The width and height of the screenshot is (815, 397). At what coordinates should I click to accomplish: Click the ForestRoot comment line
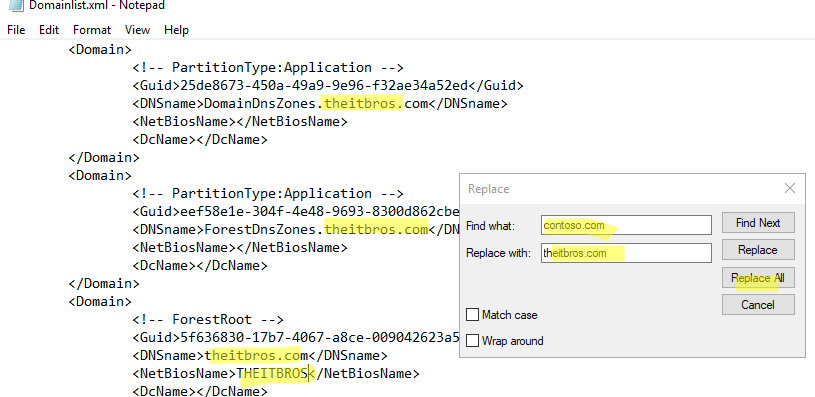(x=208, y=319)
